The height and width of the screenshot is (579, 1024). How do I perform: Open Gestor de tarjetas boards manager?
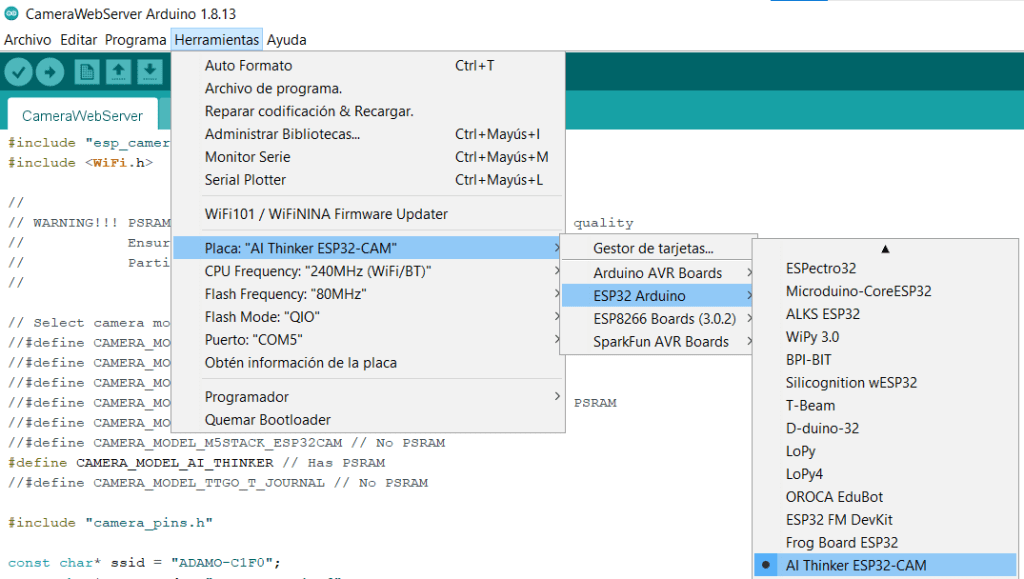653,248
